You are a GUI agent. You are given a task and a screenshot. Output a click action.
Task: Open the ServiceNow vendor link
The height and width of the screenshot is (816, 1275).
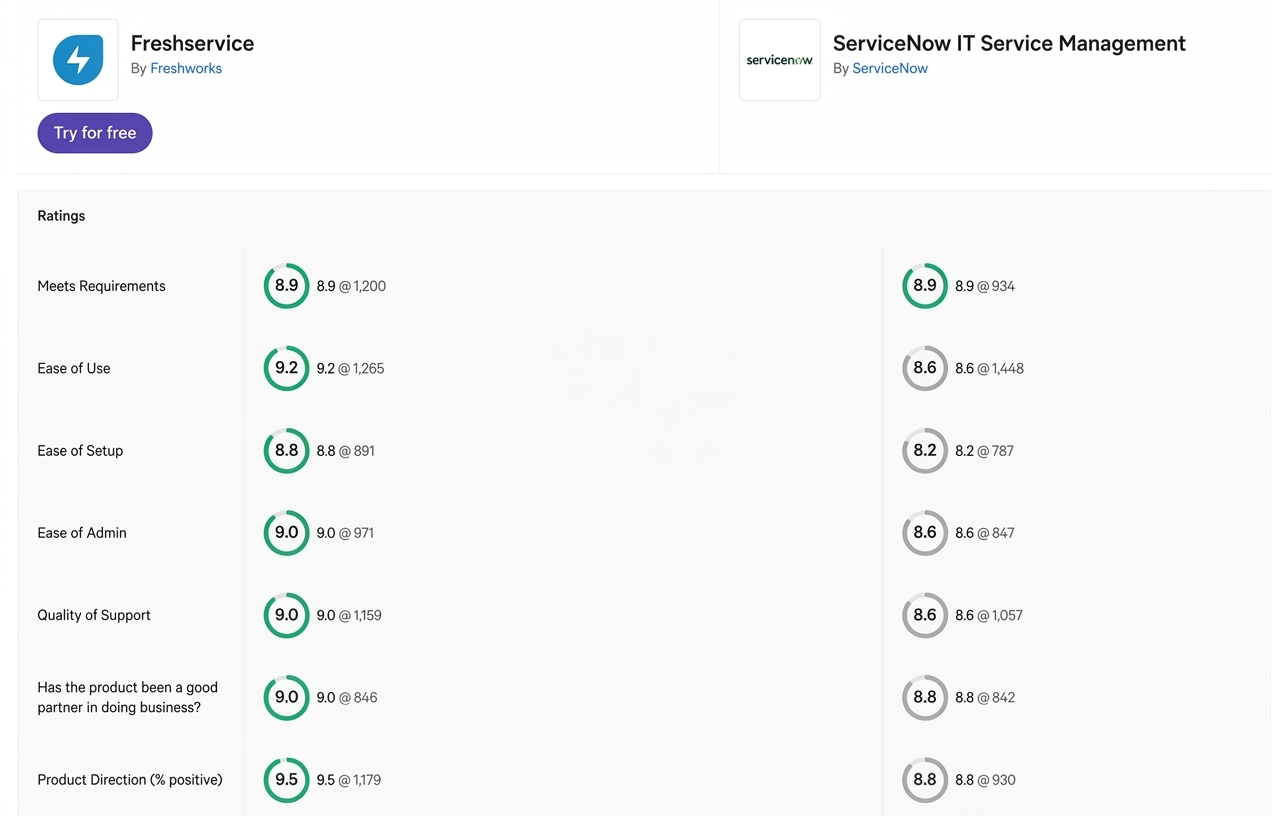(890, 68)
